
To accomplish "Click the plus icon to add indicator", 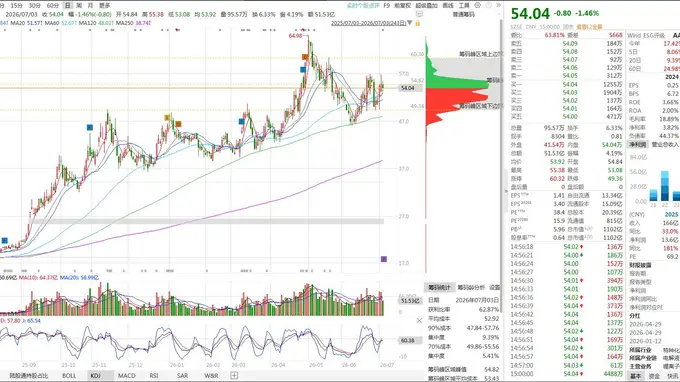I will 234,375.
